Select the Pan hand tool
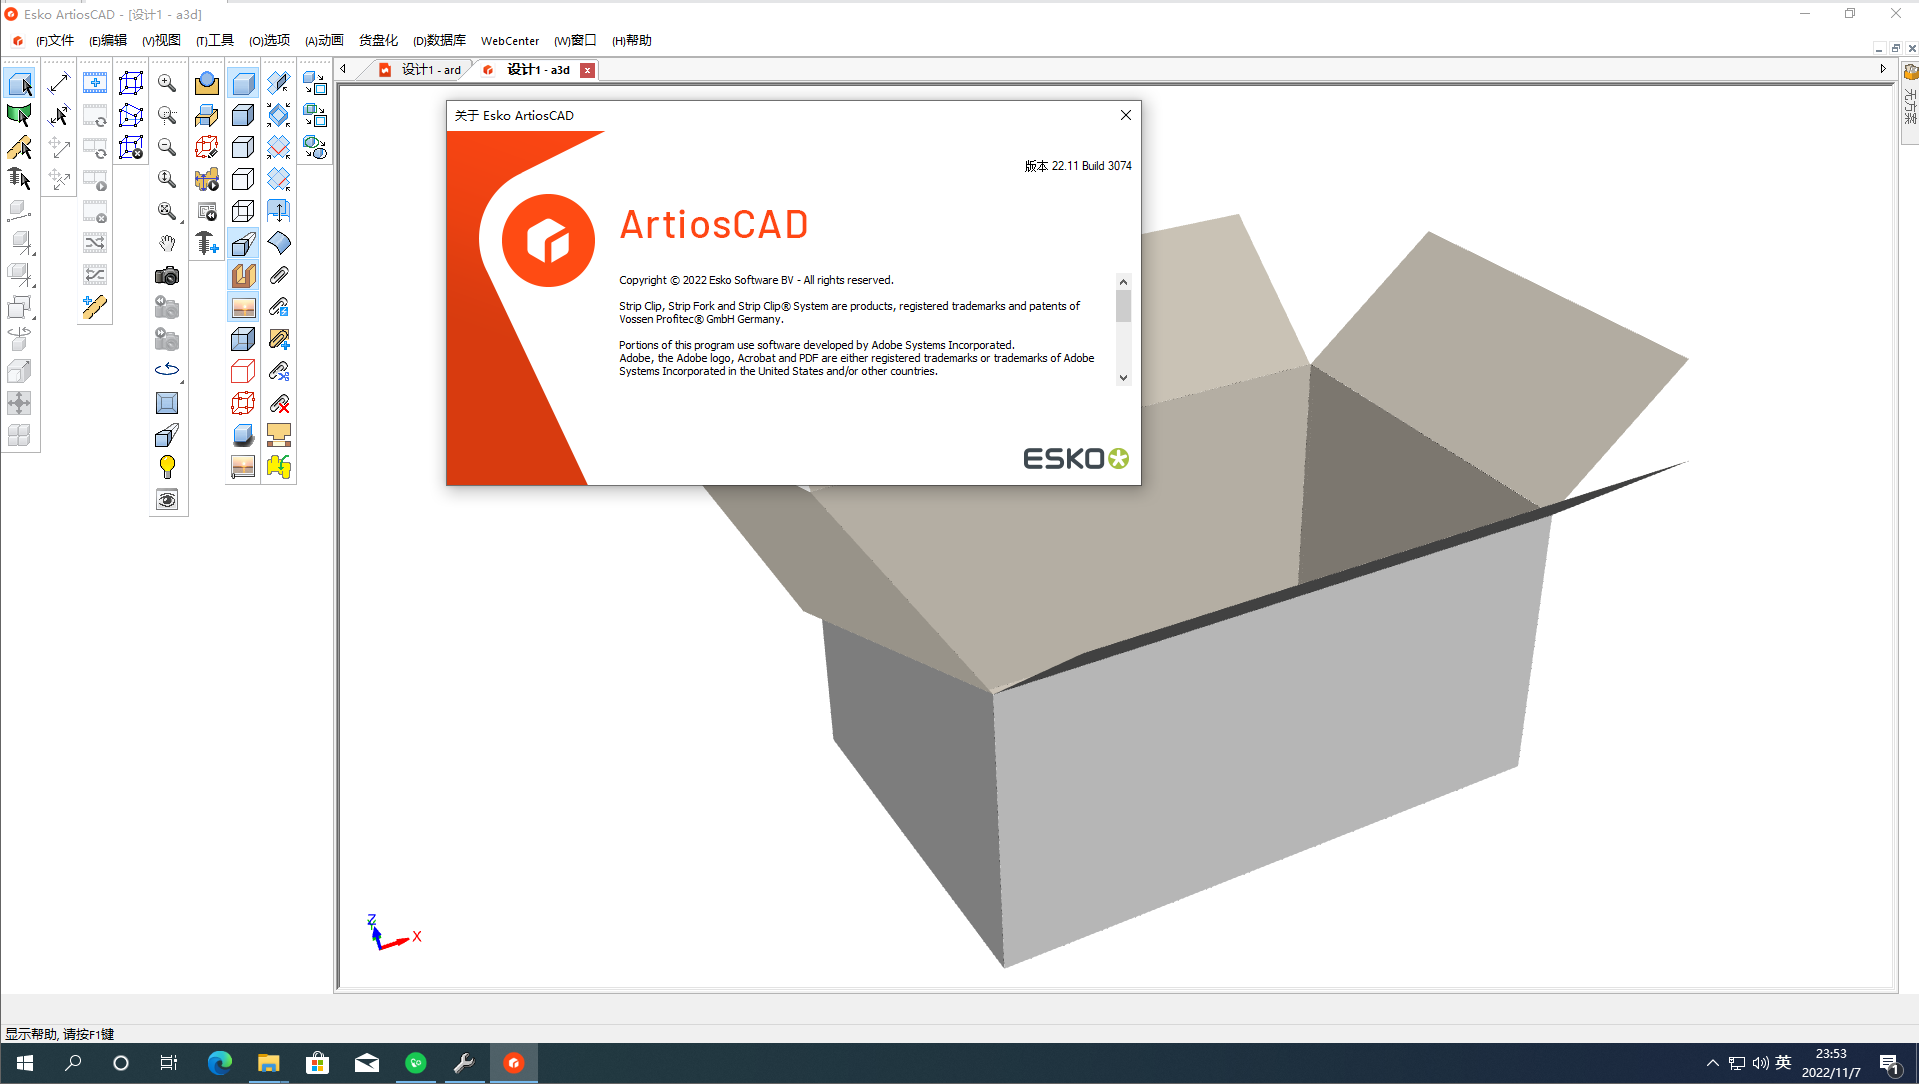 click(x=167, y=243)
